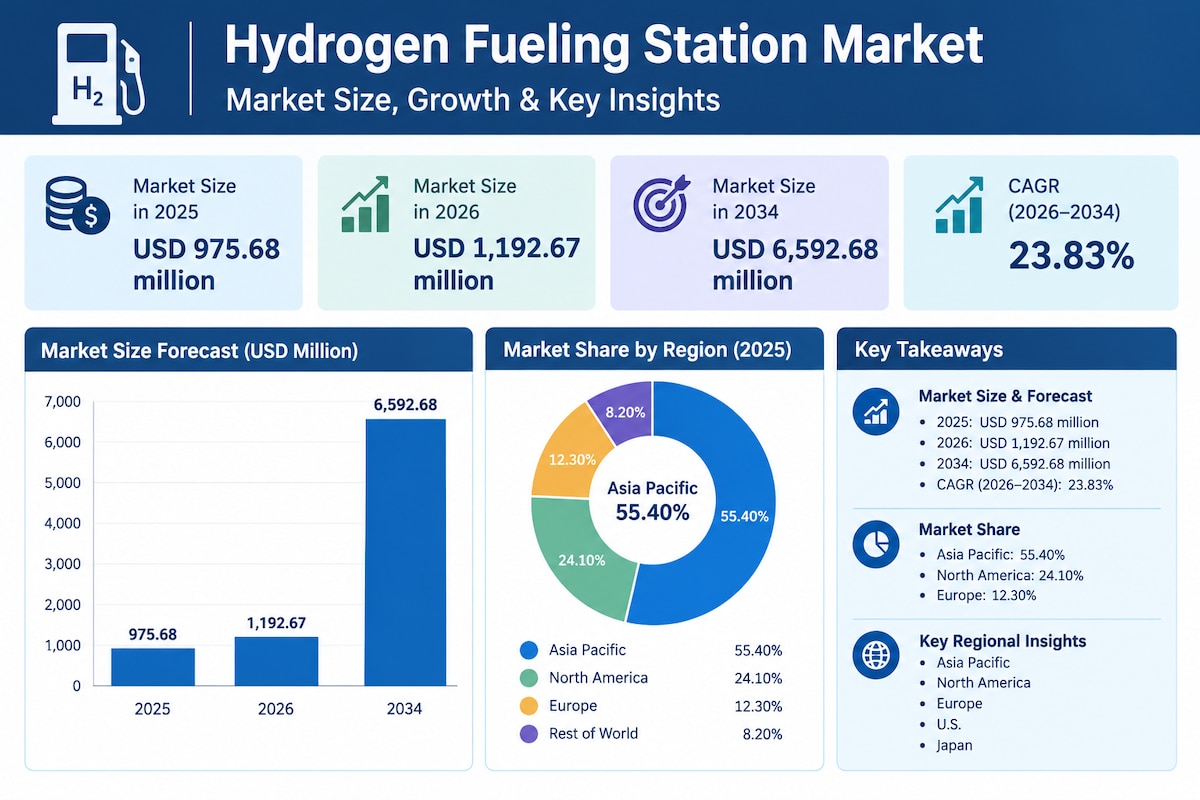
Task: Click the green North America legend dot
Action: click(x=529, y=678)
